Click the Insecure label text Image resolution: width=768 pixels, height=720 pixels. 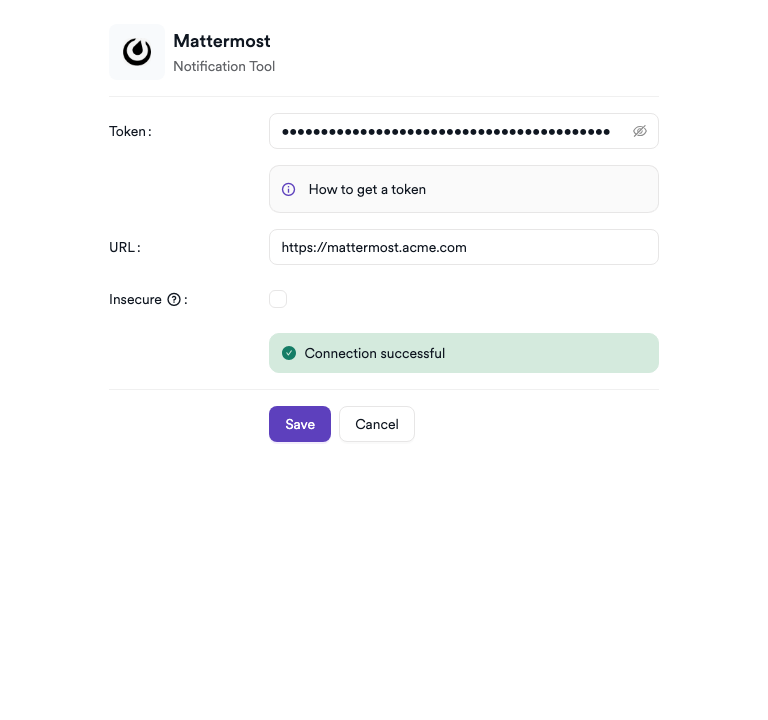point(135,299)
